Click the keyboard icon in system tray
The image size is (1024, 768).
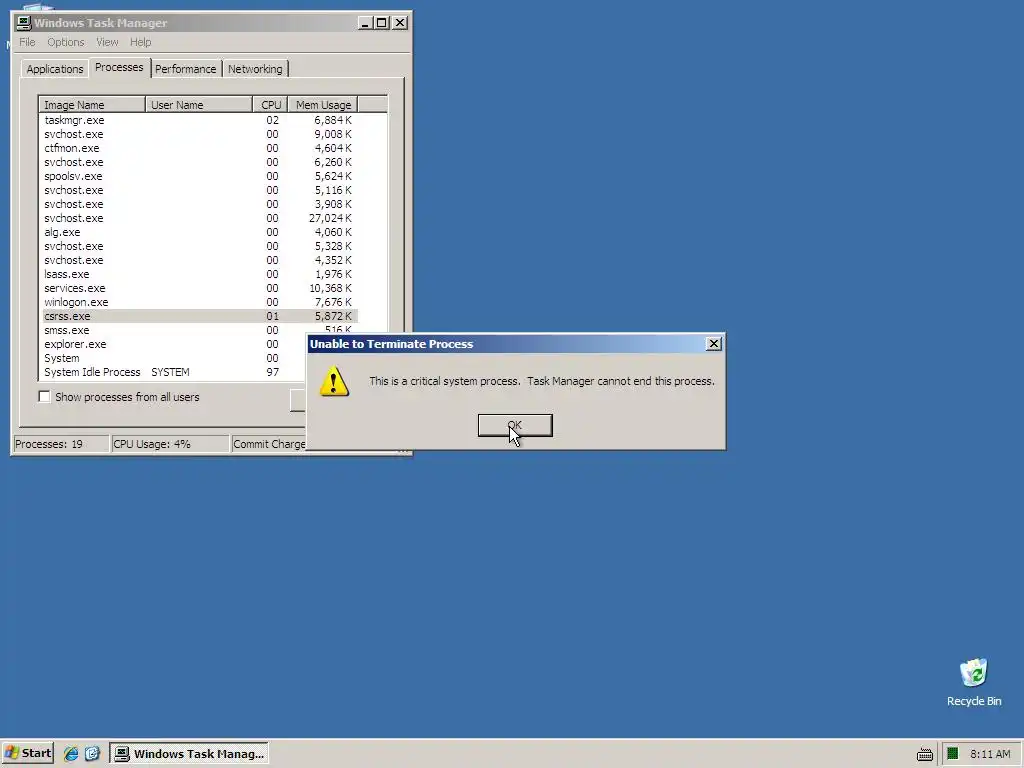[x=925, y=754]
